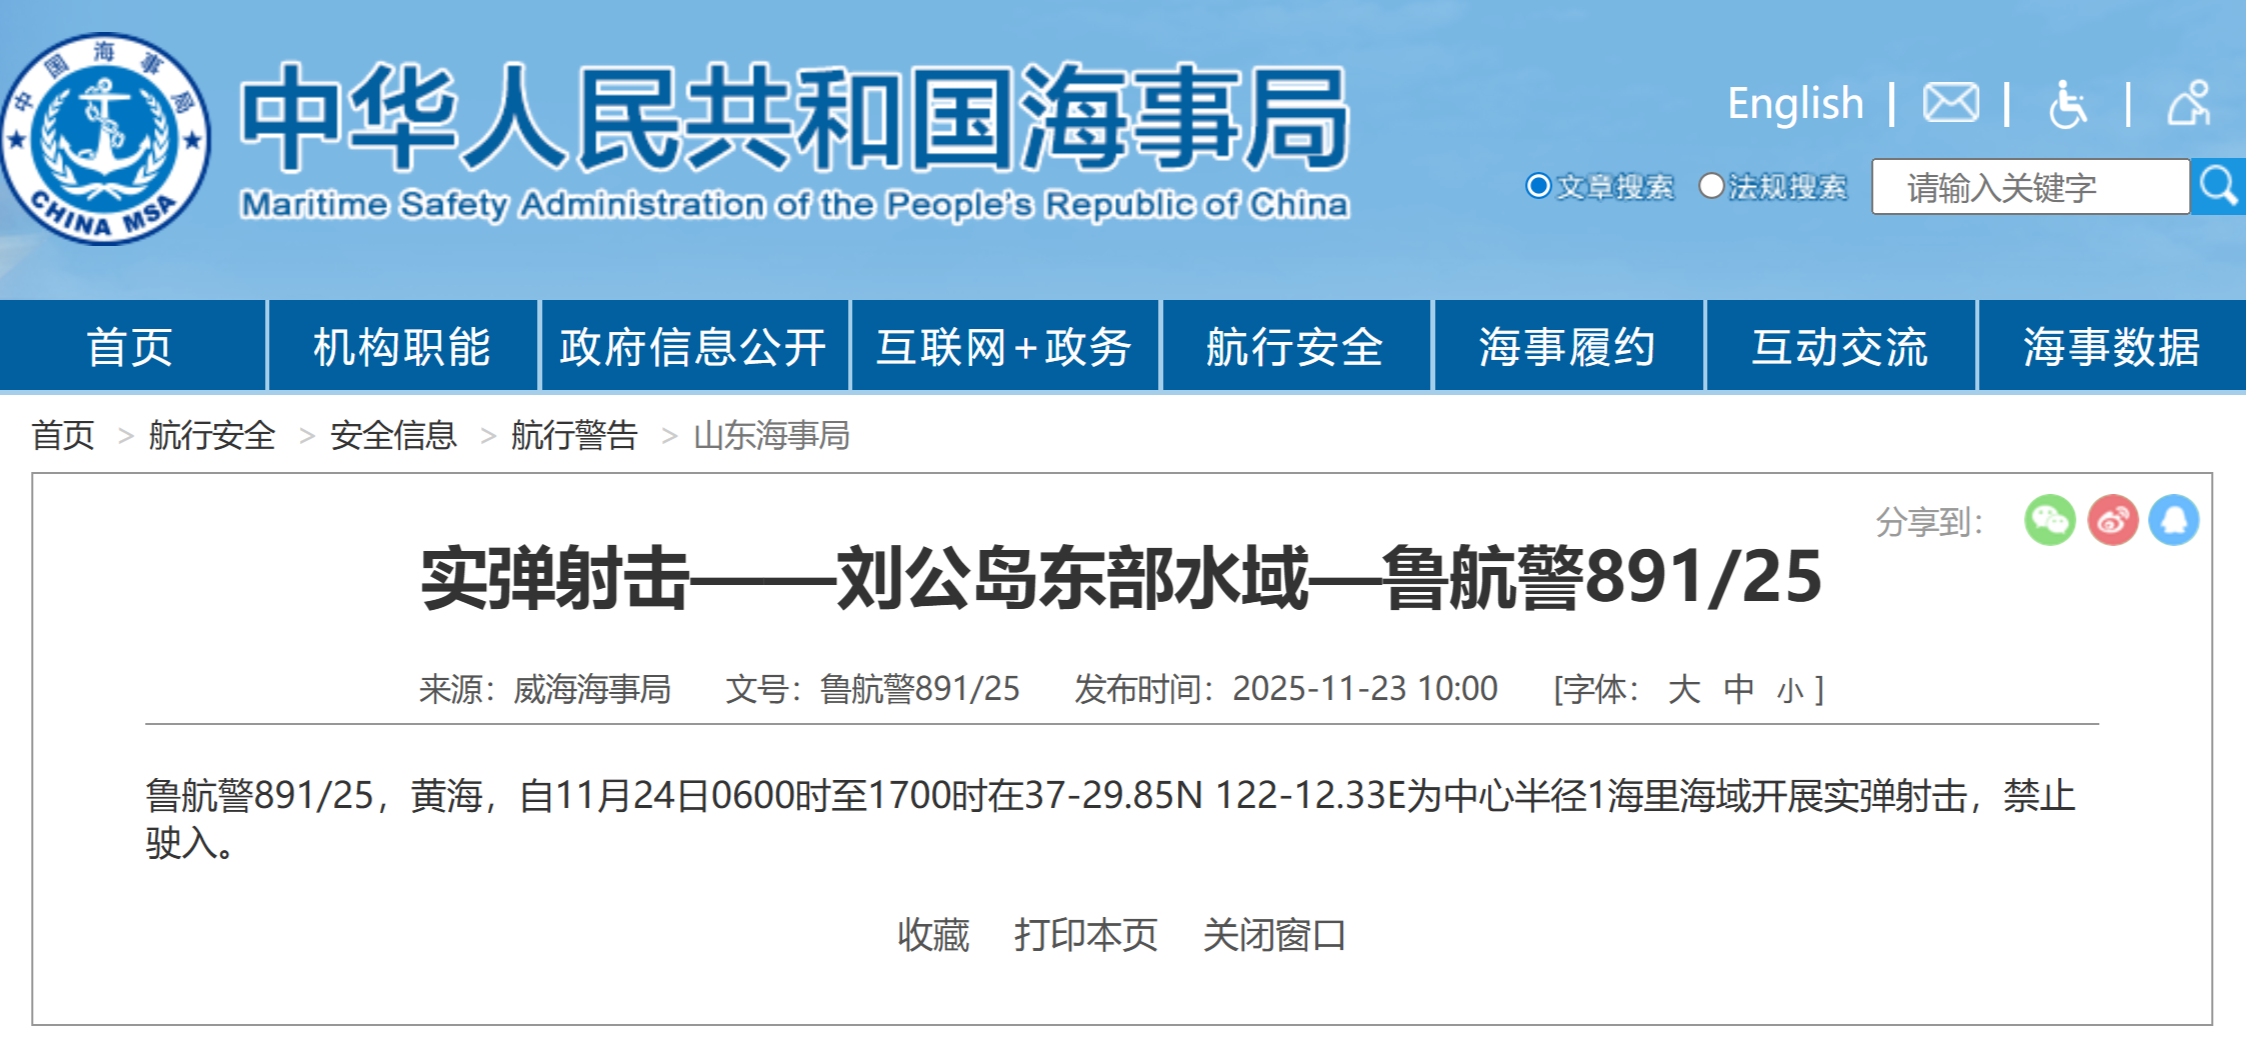
Task: Open the 海事数据 navigation menu
Action: coord(2111,346)
